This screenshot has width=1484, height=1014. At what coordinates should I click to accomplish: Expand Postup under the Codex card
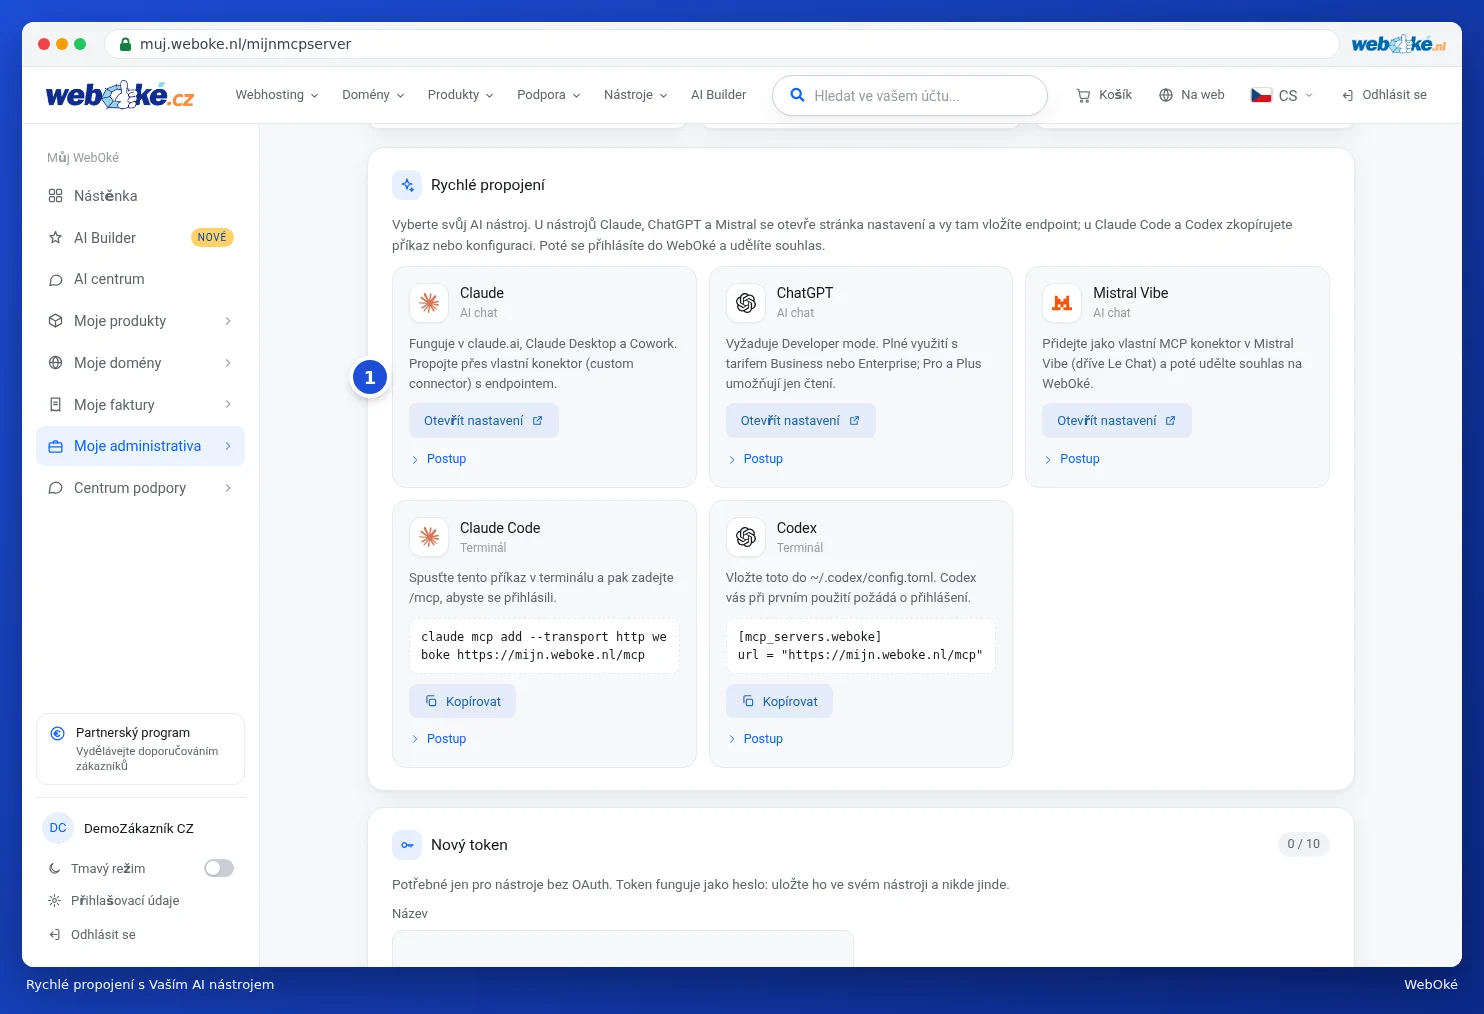[x=755, y=739]
